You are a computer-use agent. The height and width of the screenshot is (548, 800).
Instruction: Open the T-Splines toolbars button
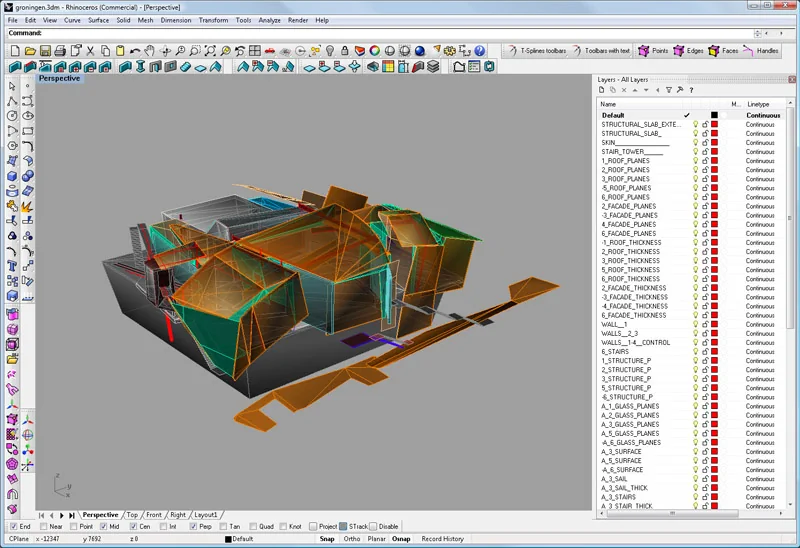[x=536, y=50]
